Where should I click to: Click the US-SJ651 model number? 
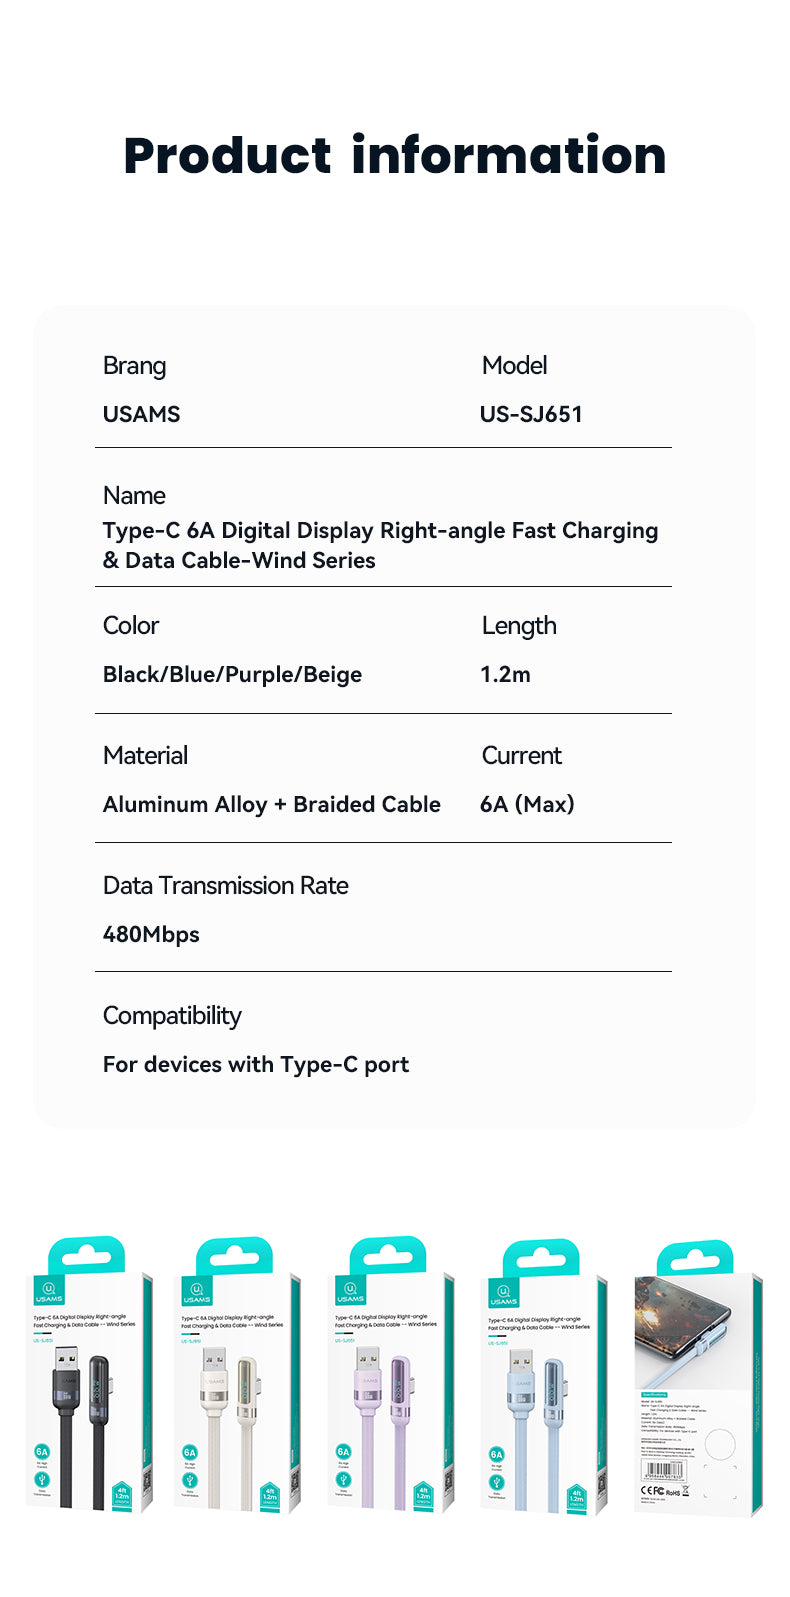click(x=531, y=414)
